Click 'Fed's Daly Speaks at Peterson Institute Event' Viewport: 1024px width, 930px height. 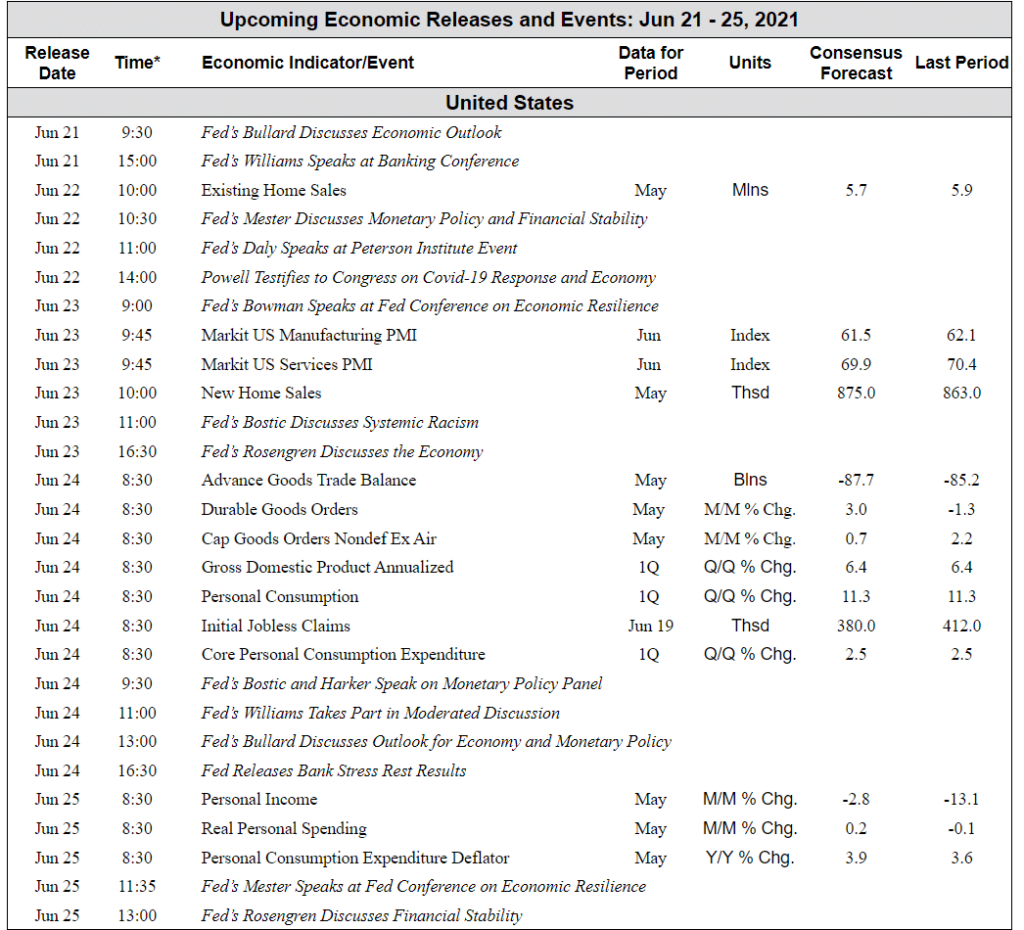pyautogui.click(x=359, y=248)
